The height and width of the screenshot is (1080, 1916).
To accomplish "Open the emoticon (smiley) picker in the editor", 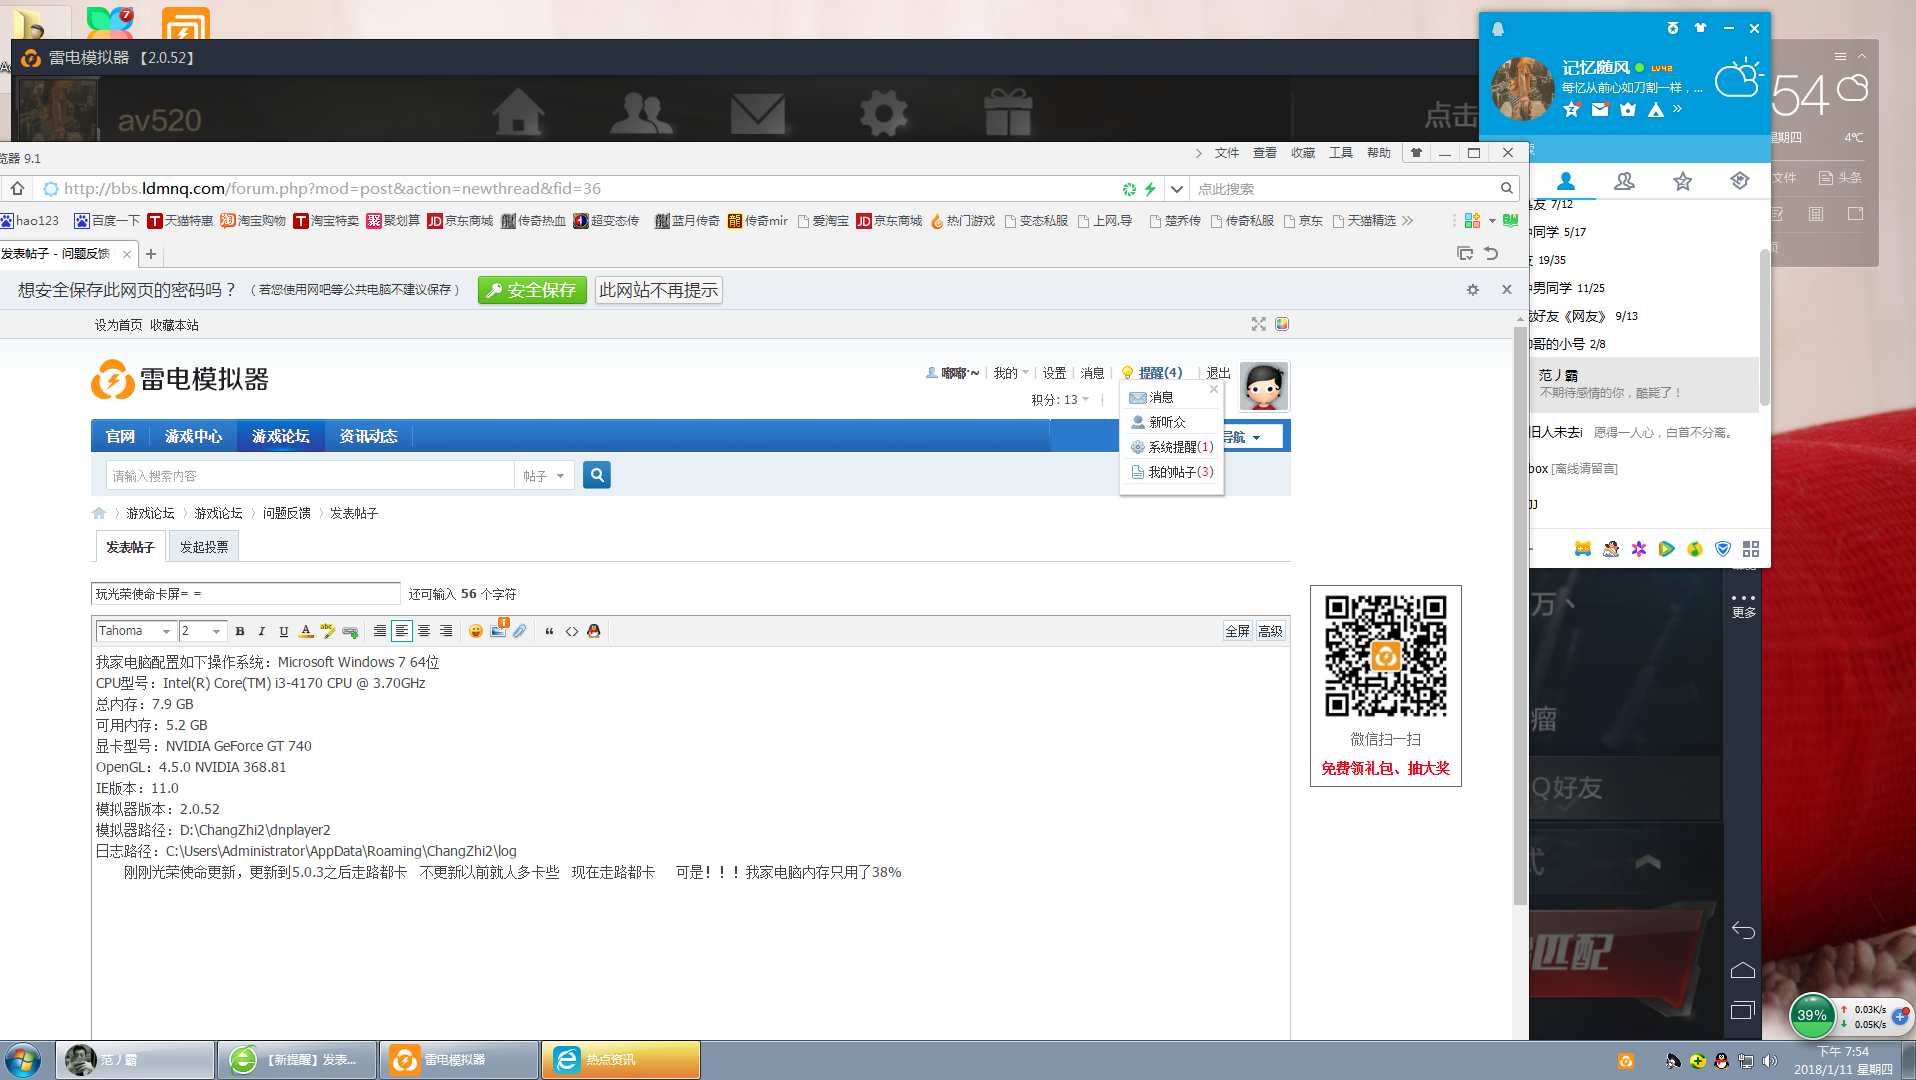I will [x=476, y=631].
